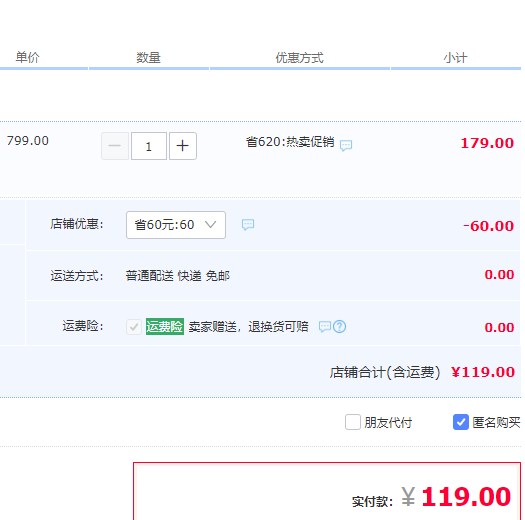
Task: Click the 数量 column header
Action: click(148, 58)
